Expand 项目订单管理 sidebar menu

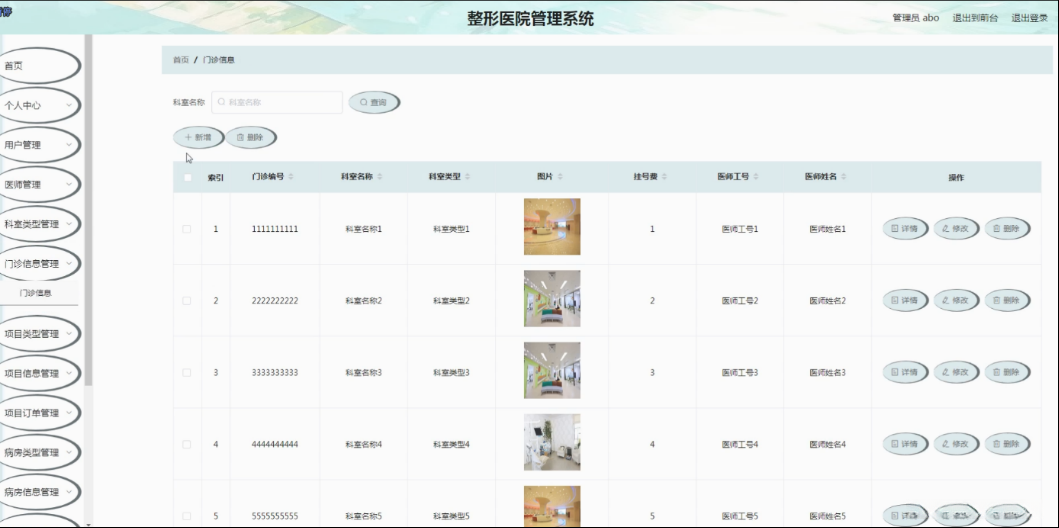(39, 413)
